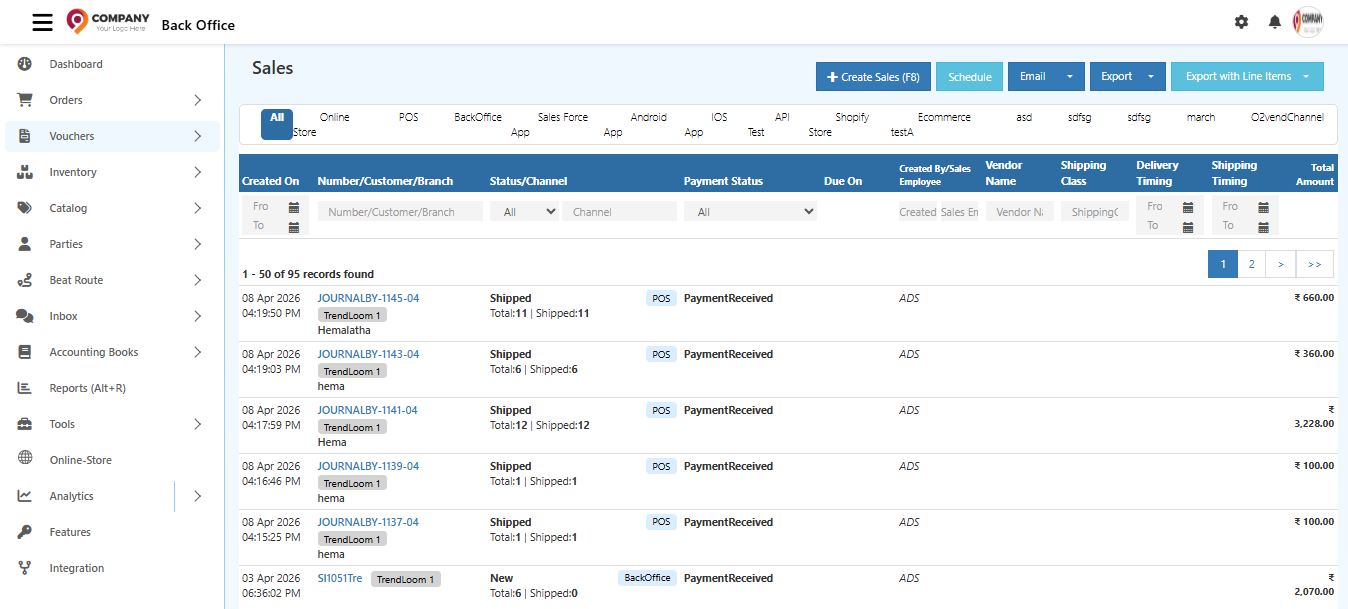Check notifications via the bell icon
This screenshot has height=609, width=1348.
coord(1274,21)
